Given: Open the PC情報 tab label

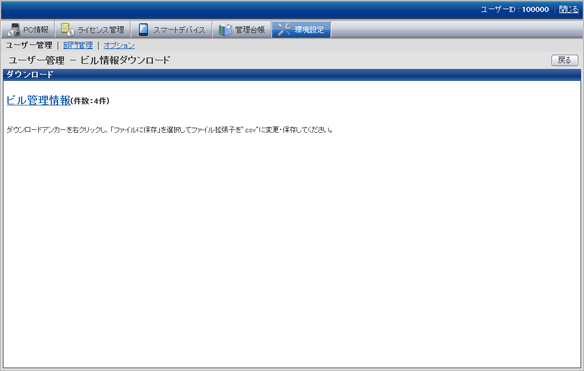Looking at the screenshot, I should click(36, 30).
